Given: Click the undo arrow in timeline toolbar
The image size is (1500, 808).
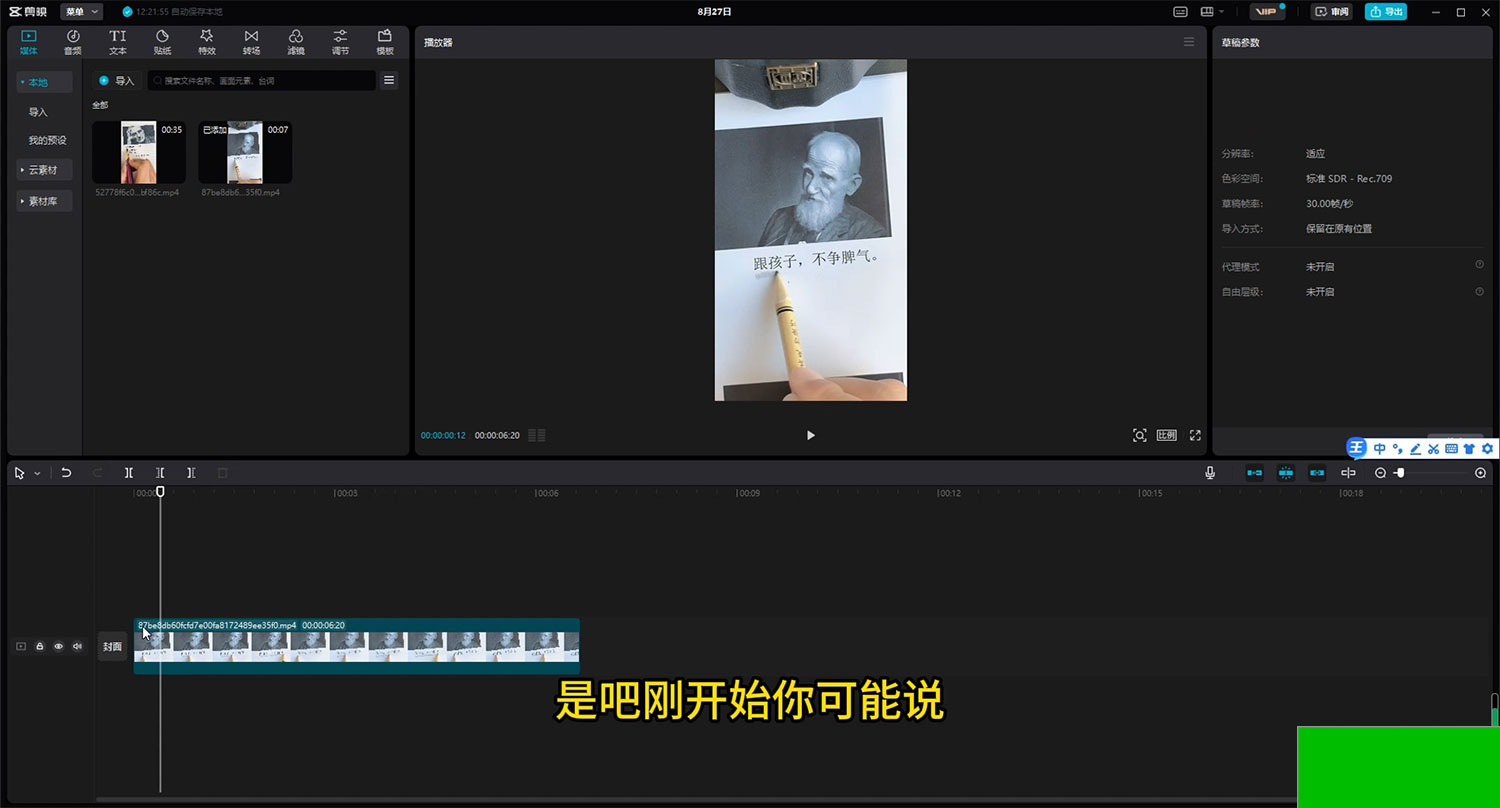Looking at the screenshot, I should (66, 473).
